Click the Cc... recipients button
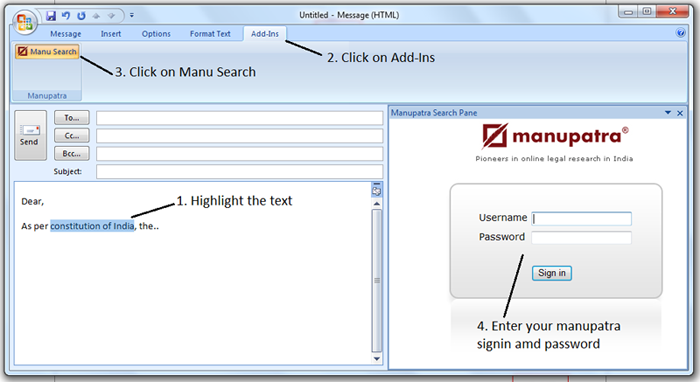This screenshot has height=382, width=700. pos(71,136)
